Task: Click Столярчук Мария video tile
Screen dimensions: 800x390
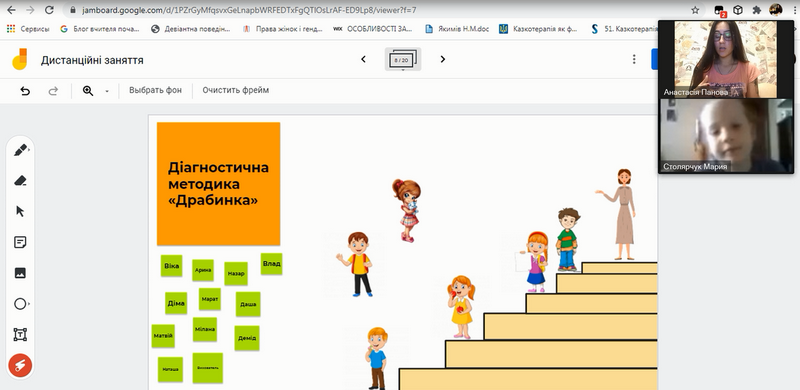Action: (x=726, y=135)
